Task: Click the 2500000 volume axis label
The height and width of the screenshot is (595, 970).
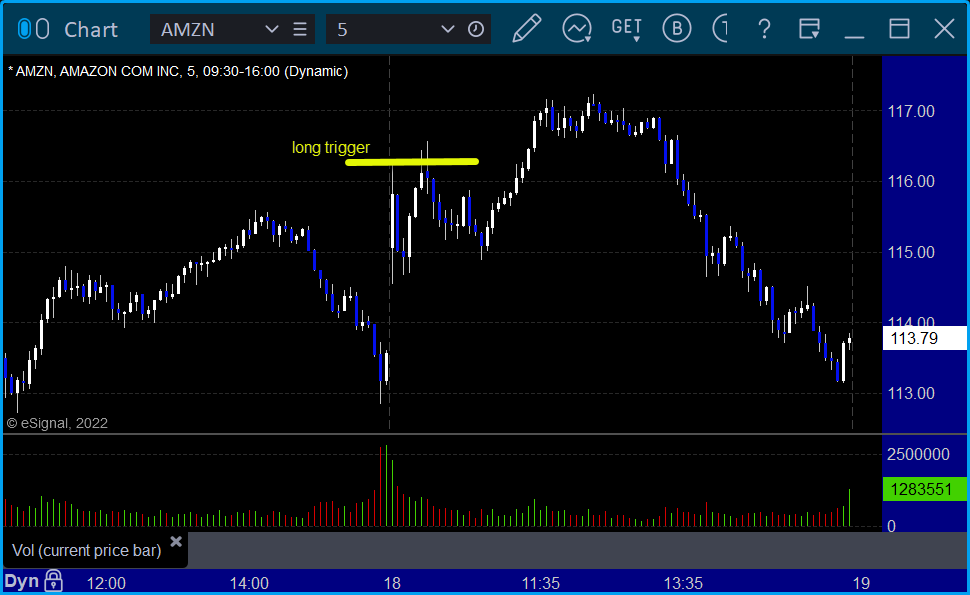Action: pos(918,455)
